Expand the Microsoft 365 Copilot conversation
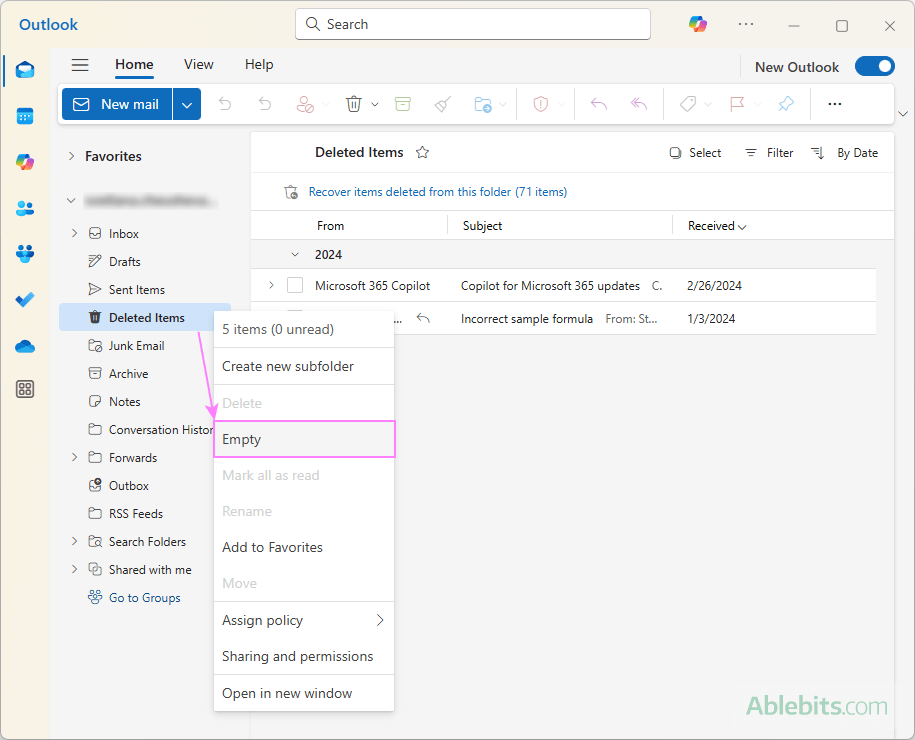 point(271,285)
